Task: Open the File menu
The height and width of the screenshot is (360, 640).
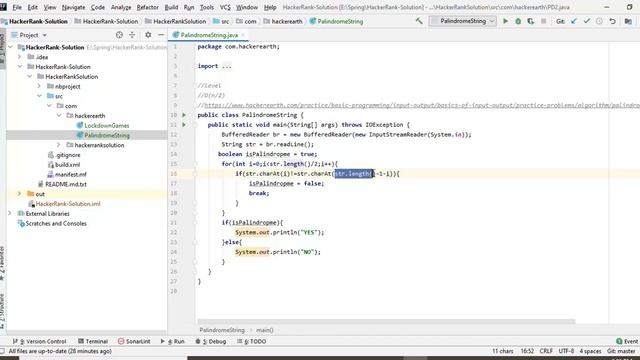Action: [x=17, y=7]
